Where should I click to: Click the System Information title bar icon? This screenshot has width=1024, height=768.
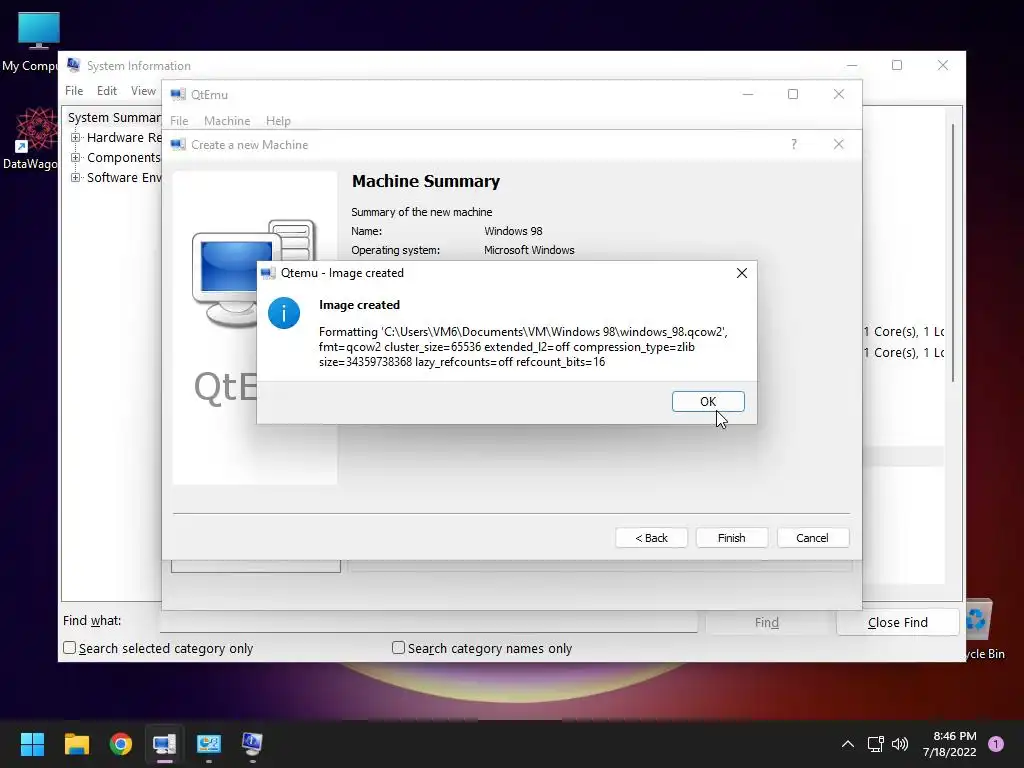[x=74, y=65]
